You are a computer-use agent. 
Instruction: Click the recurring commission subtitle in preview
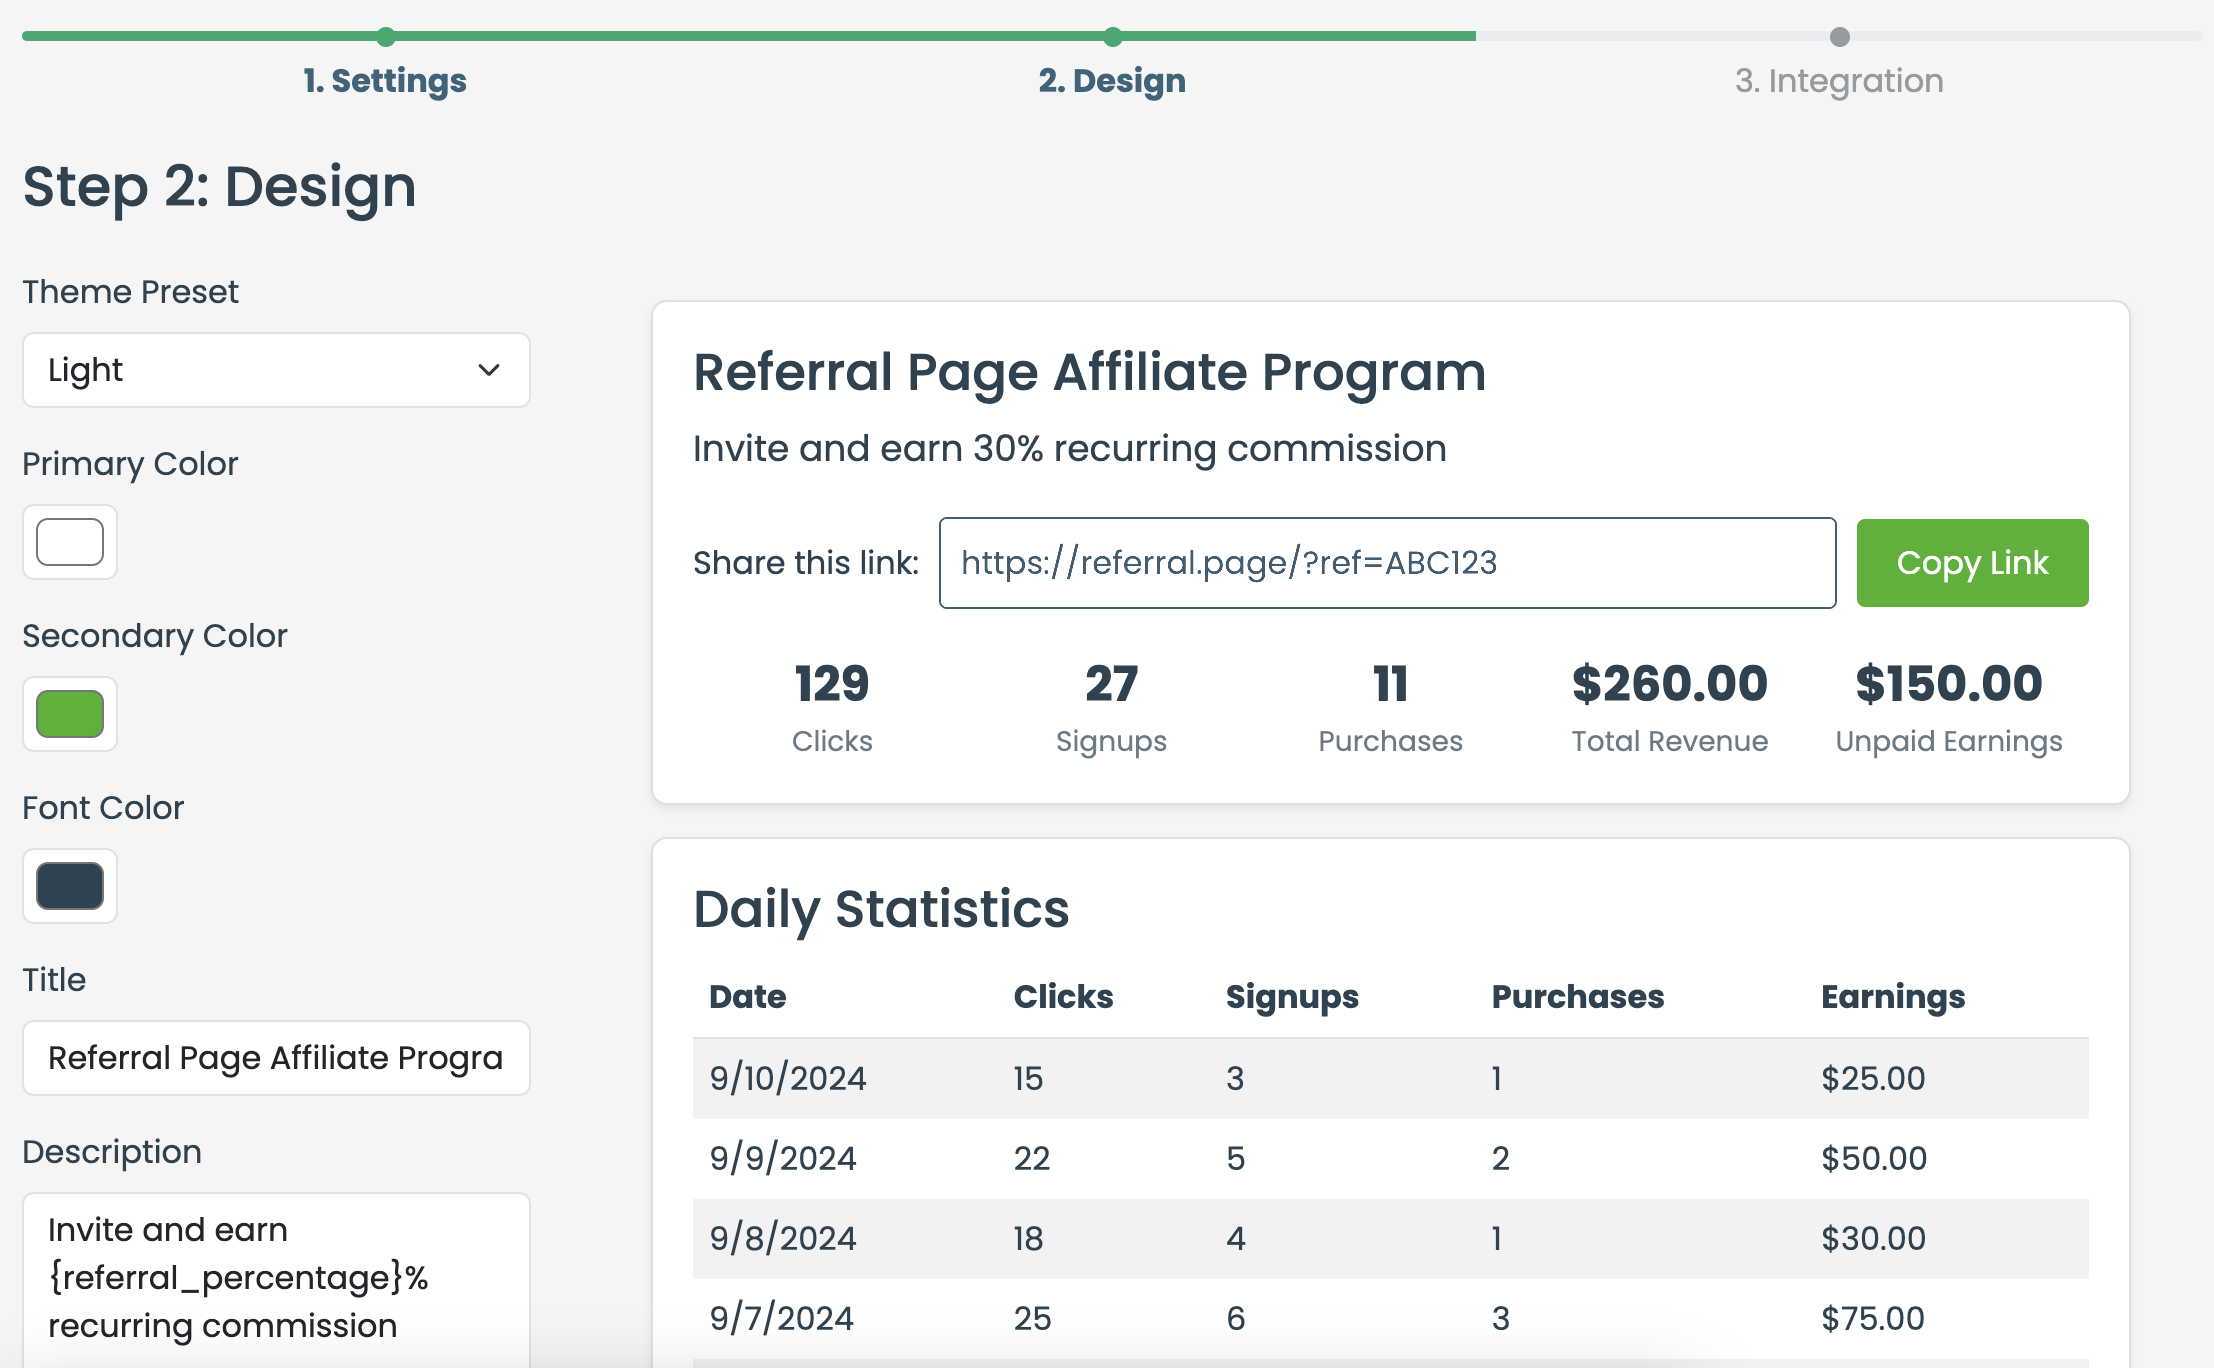pyautogui.click(x=1070, y=449)
